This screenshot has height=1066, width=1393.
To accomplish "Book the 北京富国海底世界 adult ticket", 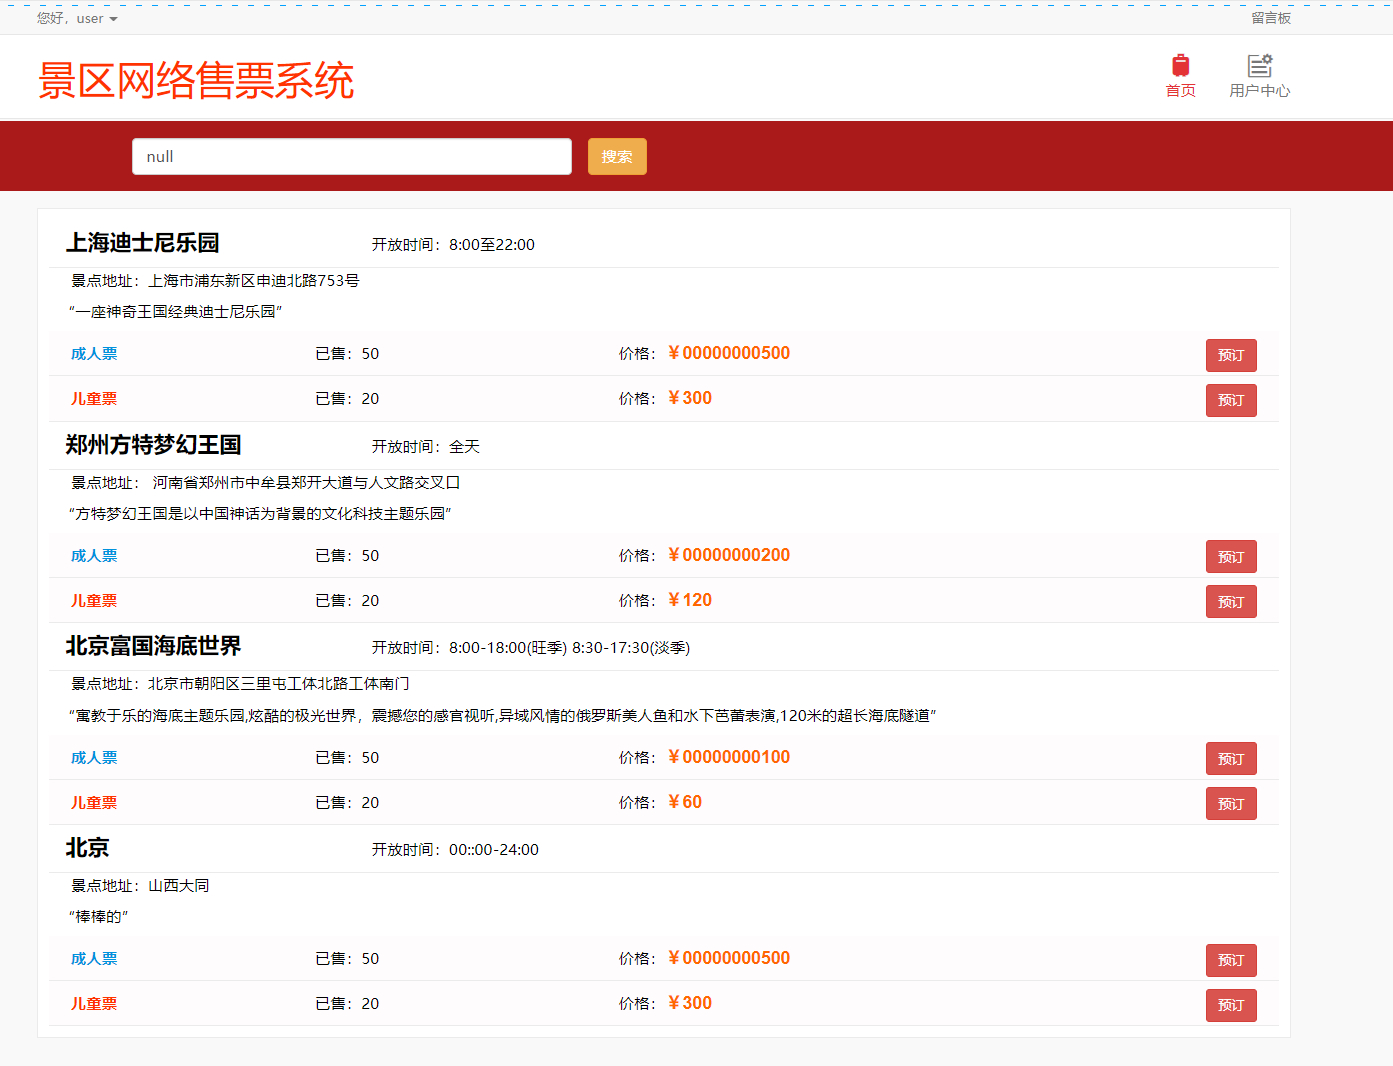I will pyautogui.click(x=1231, y=759).
